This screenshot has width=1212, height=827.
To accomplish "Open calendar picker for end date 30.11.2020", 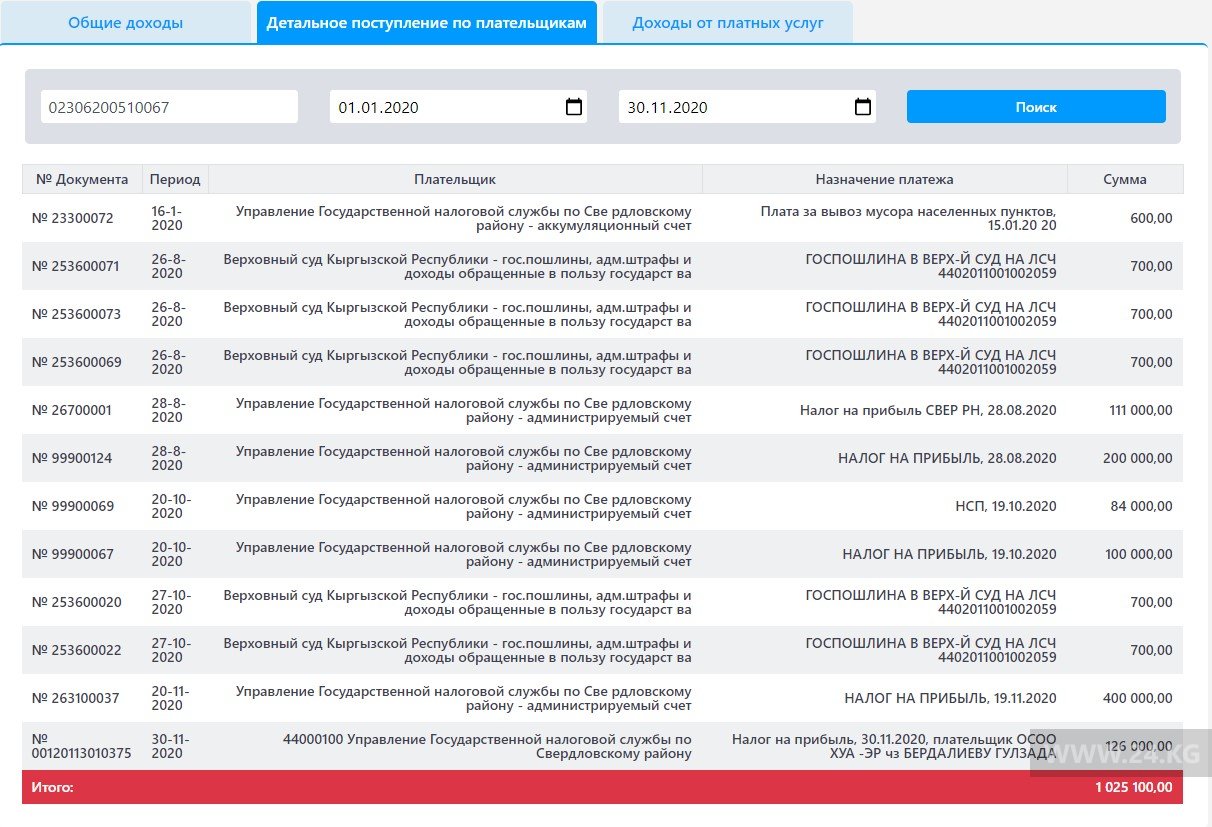I will (863, 107).
